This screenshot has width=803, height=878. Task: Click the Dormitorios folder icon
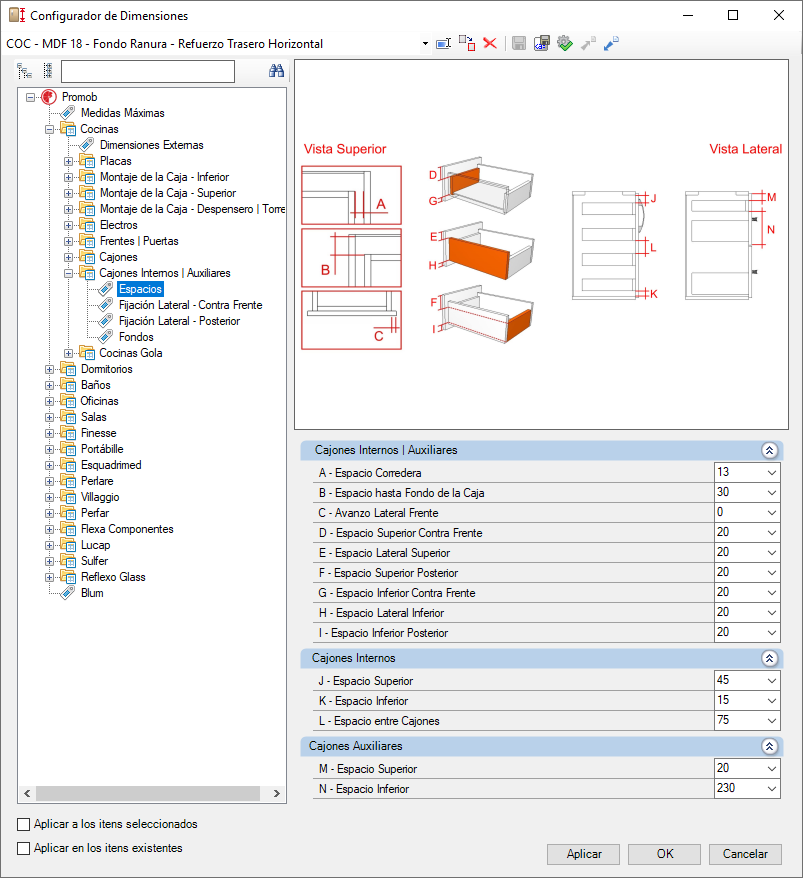click(x=68, y=370)
